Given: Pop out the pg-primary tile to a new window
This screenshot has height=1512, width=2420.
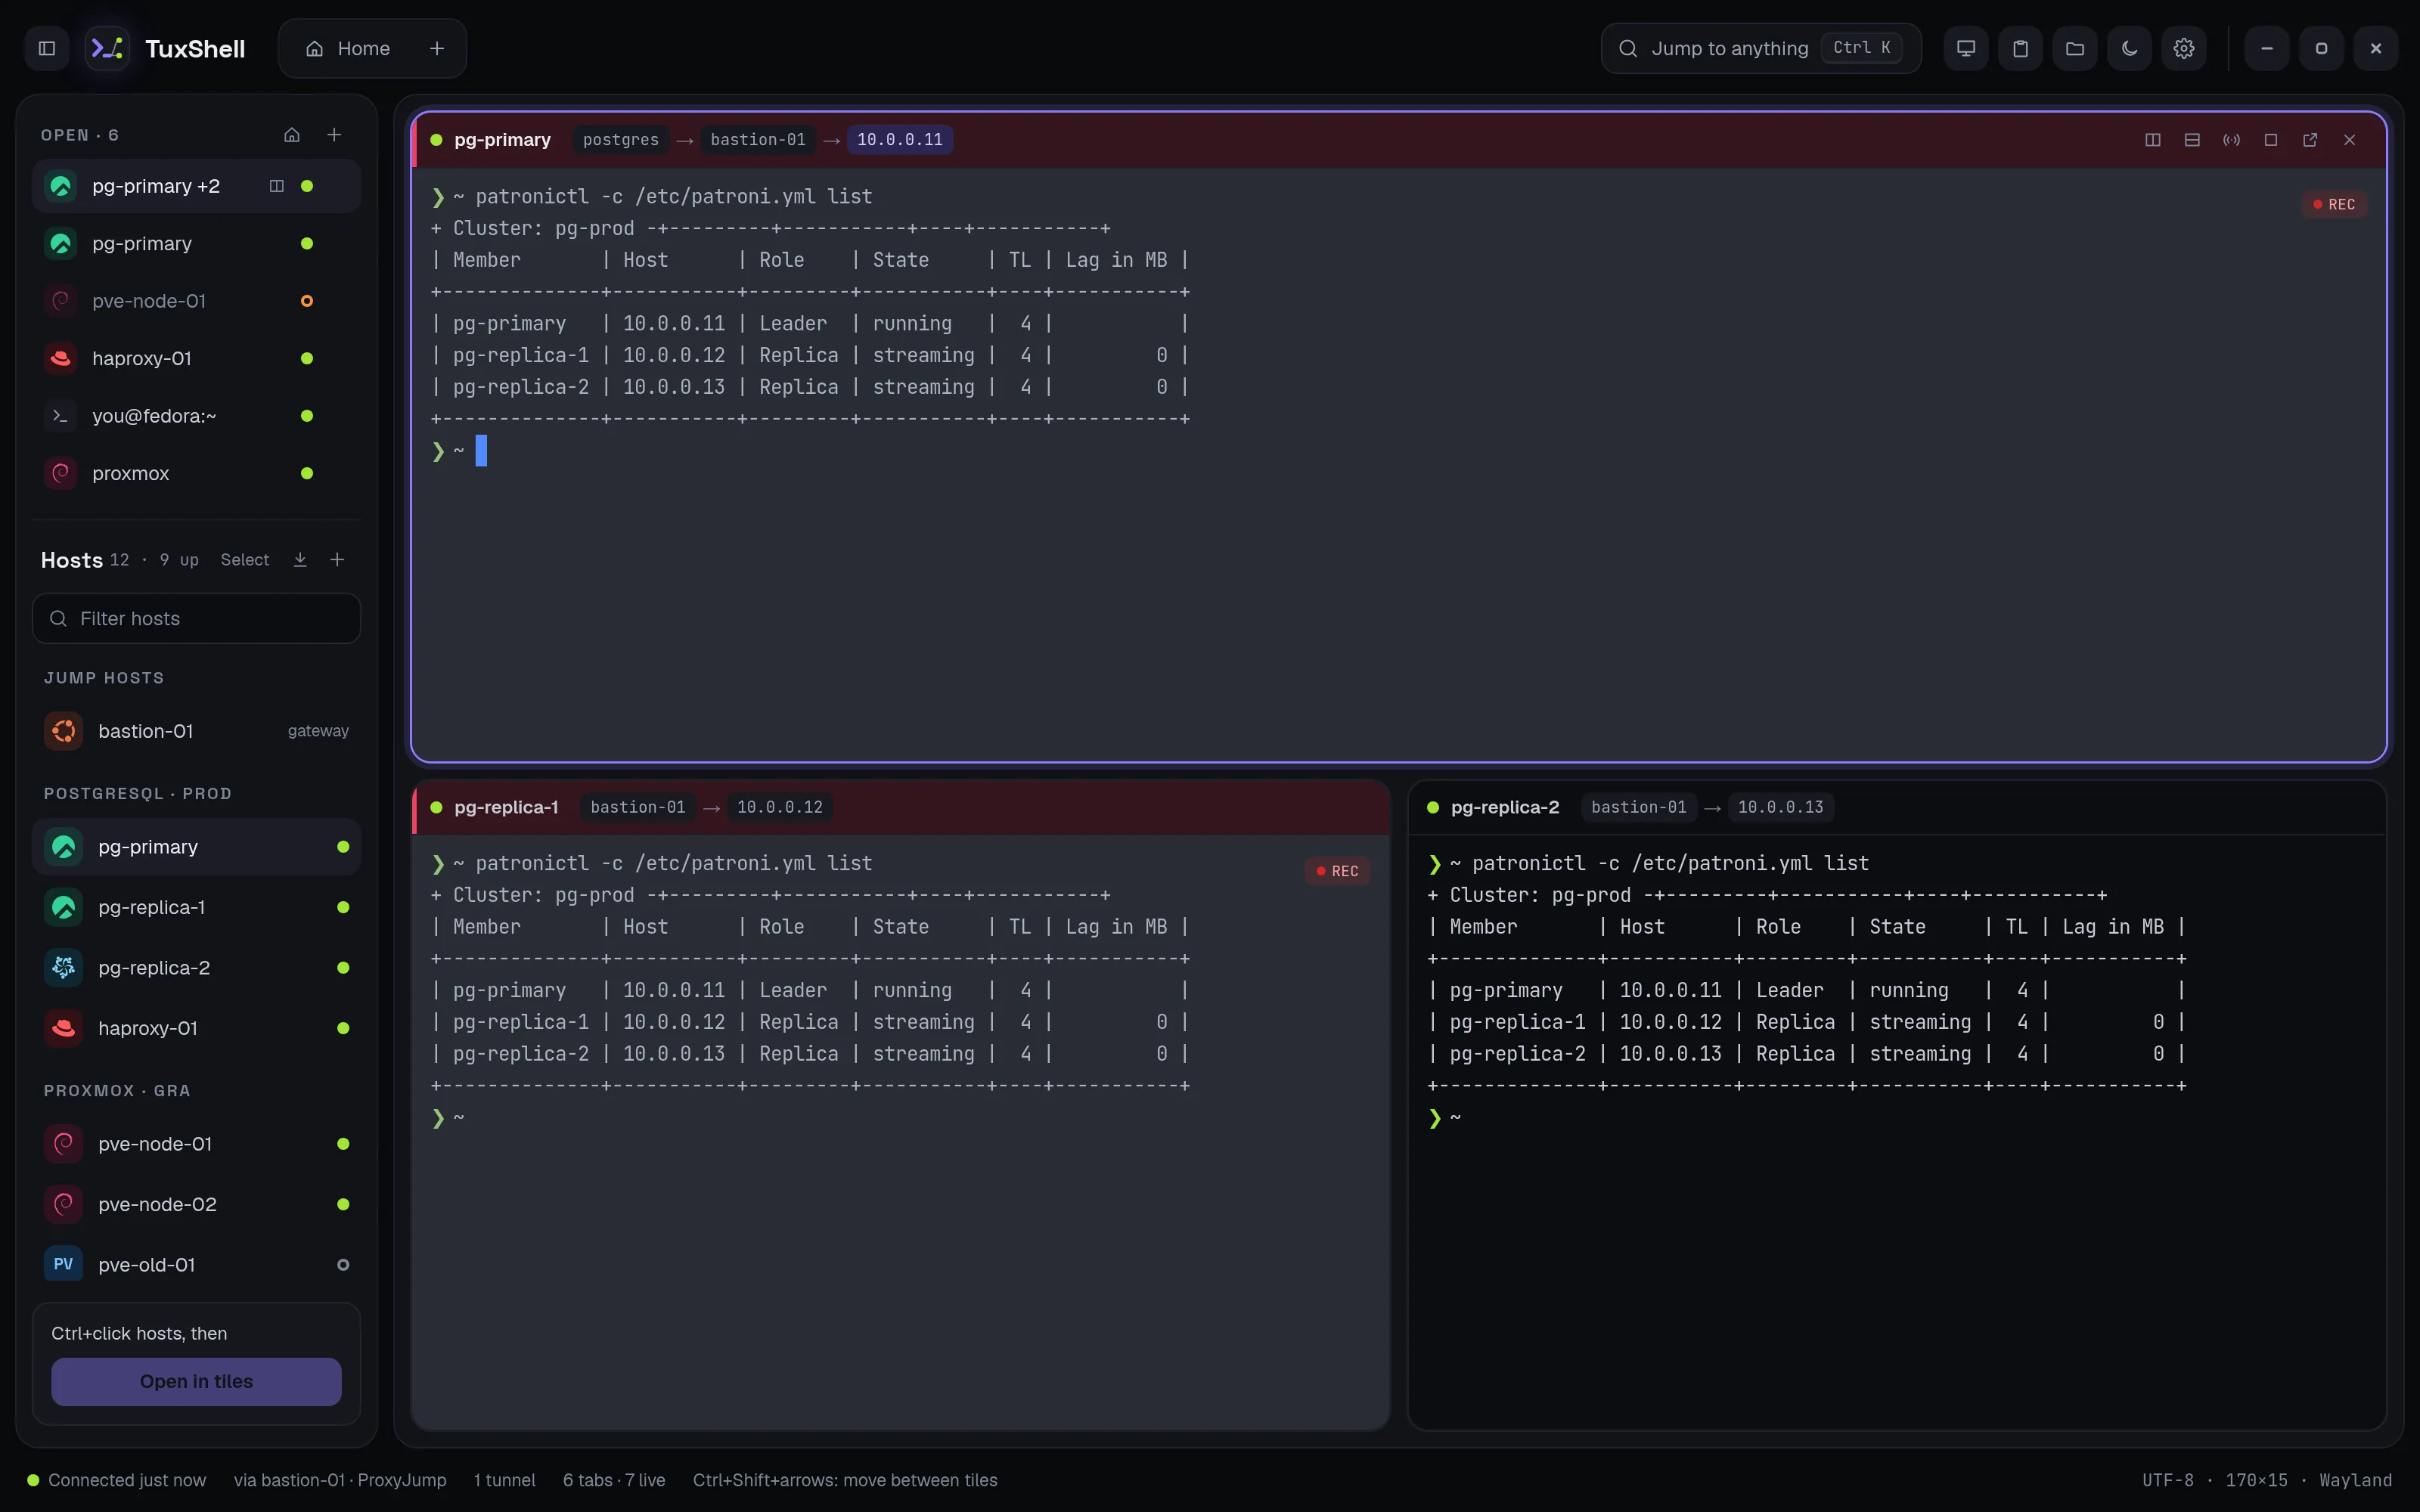Looking at the screenshot, I should tap(2310, 140).
